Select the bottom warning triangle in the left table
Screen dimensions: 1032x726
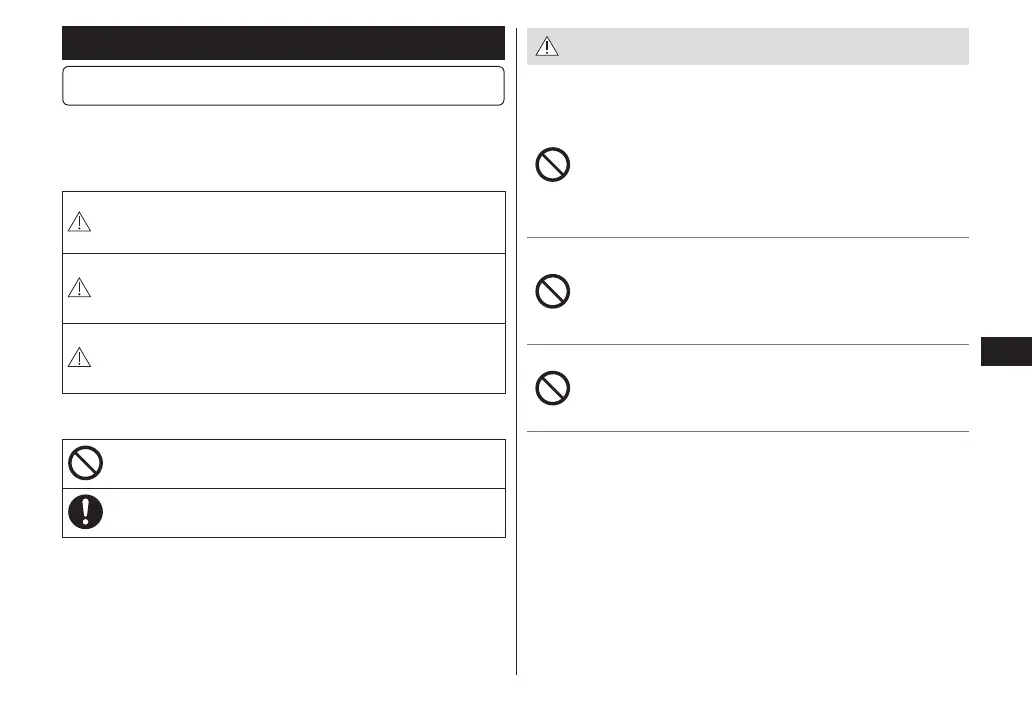click(x=78, y=357)
